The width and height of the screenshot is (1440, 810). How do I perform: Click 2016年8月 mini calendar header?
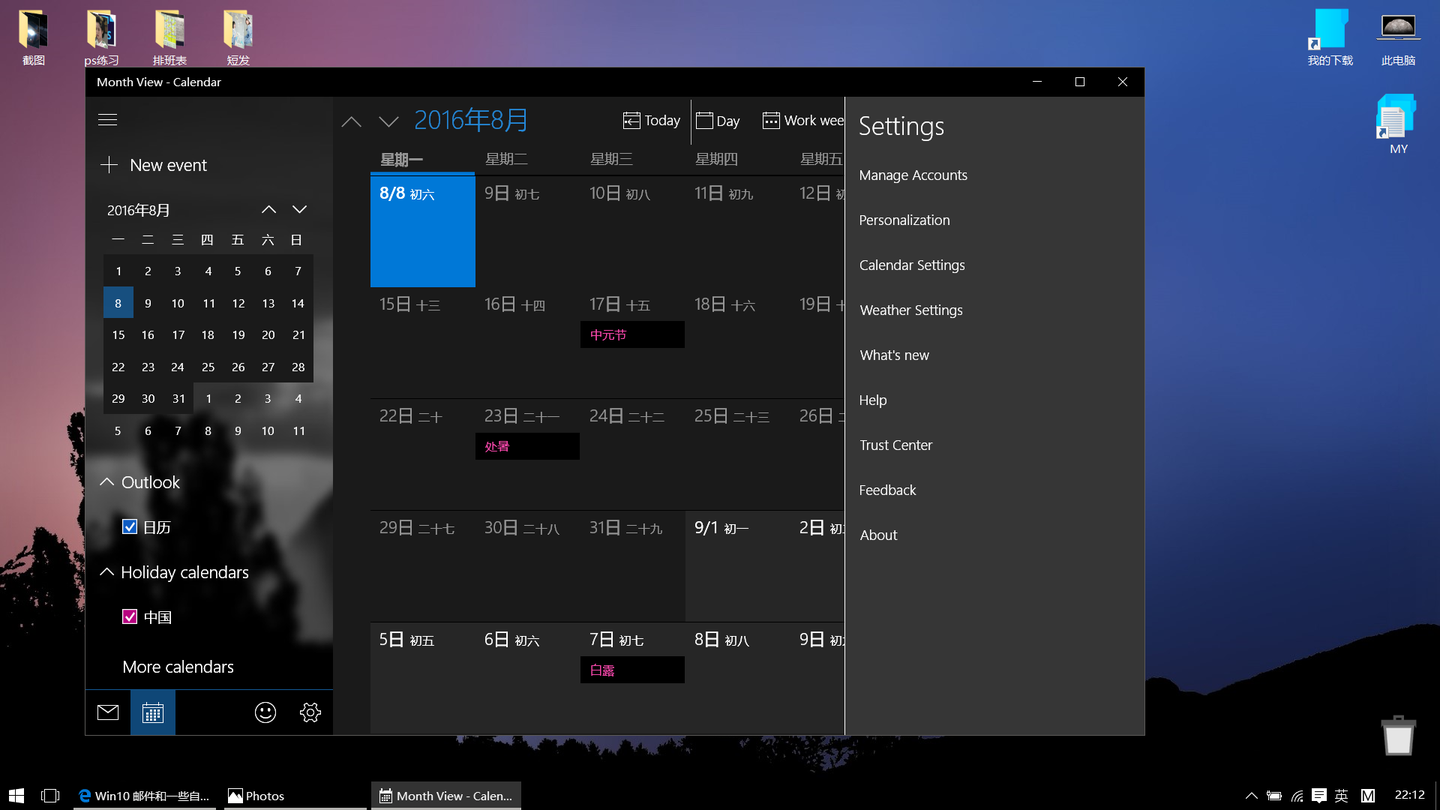pyautogui.click(x=139, y=210)
